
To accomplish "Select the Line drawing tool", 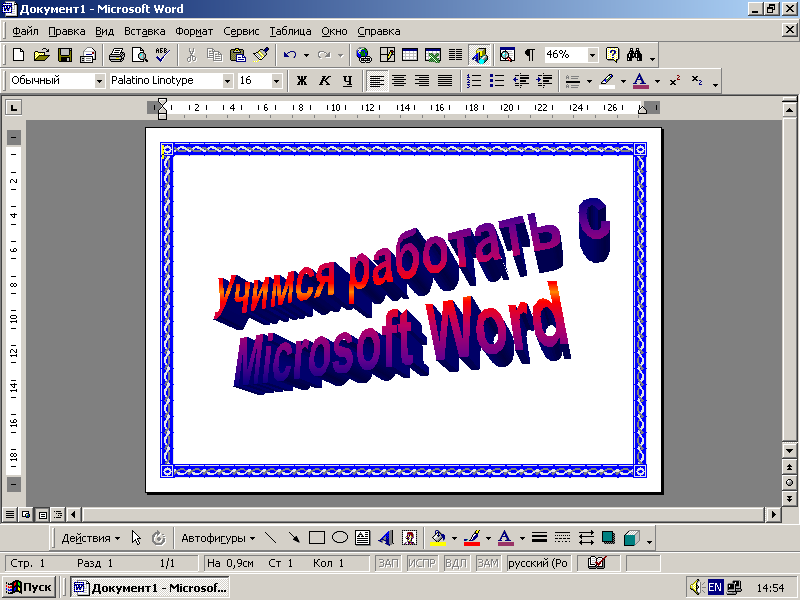I will click(x=271, y=538).
